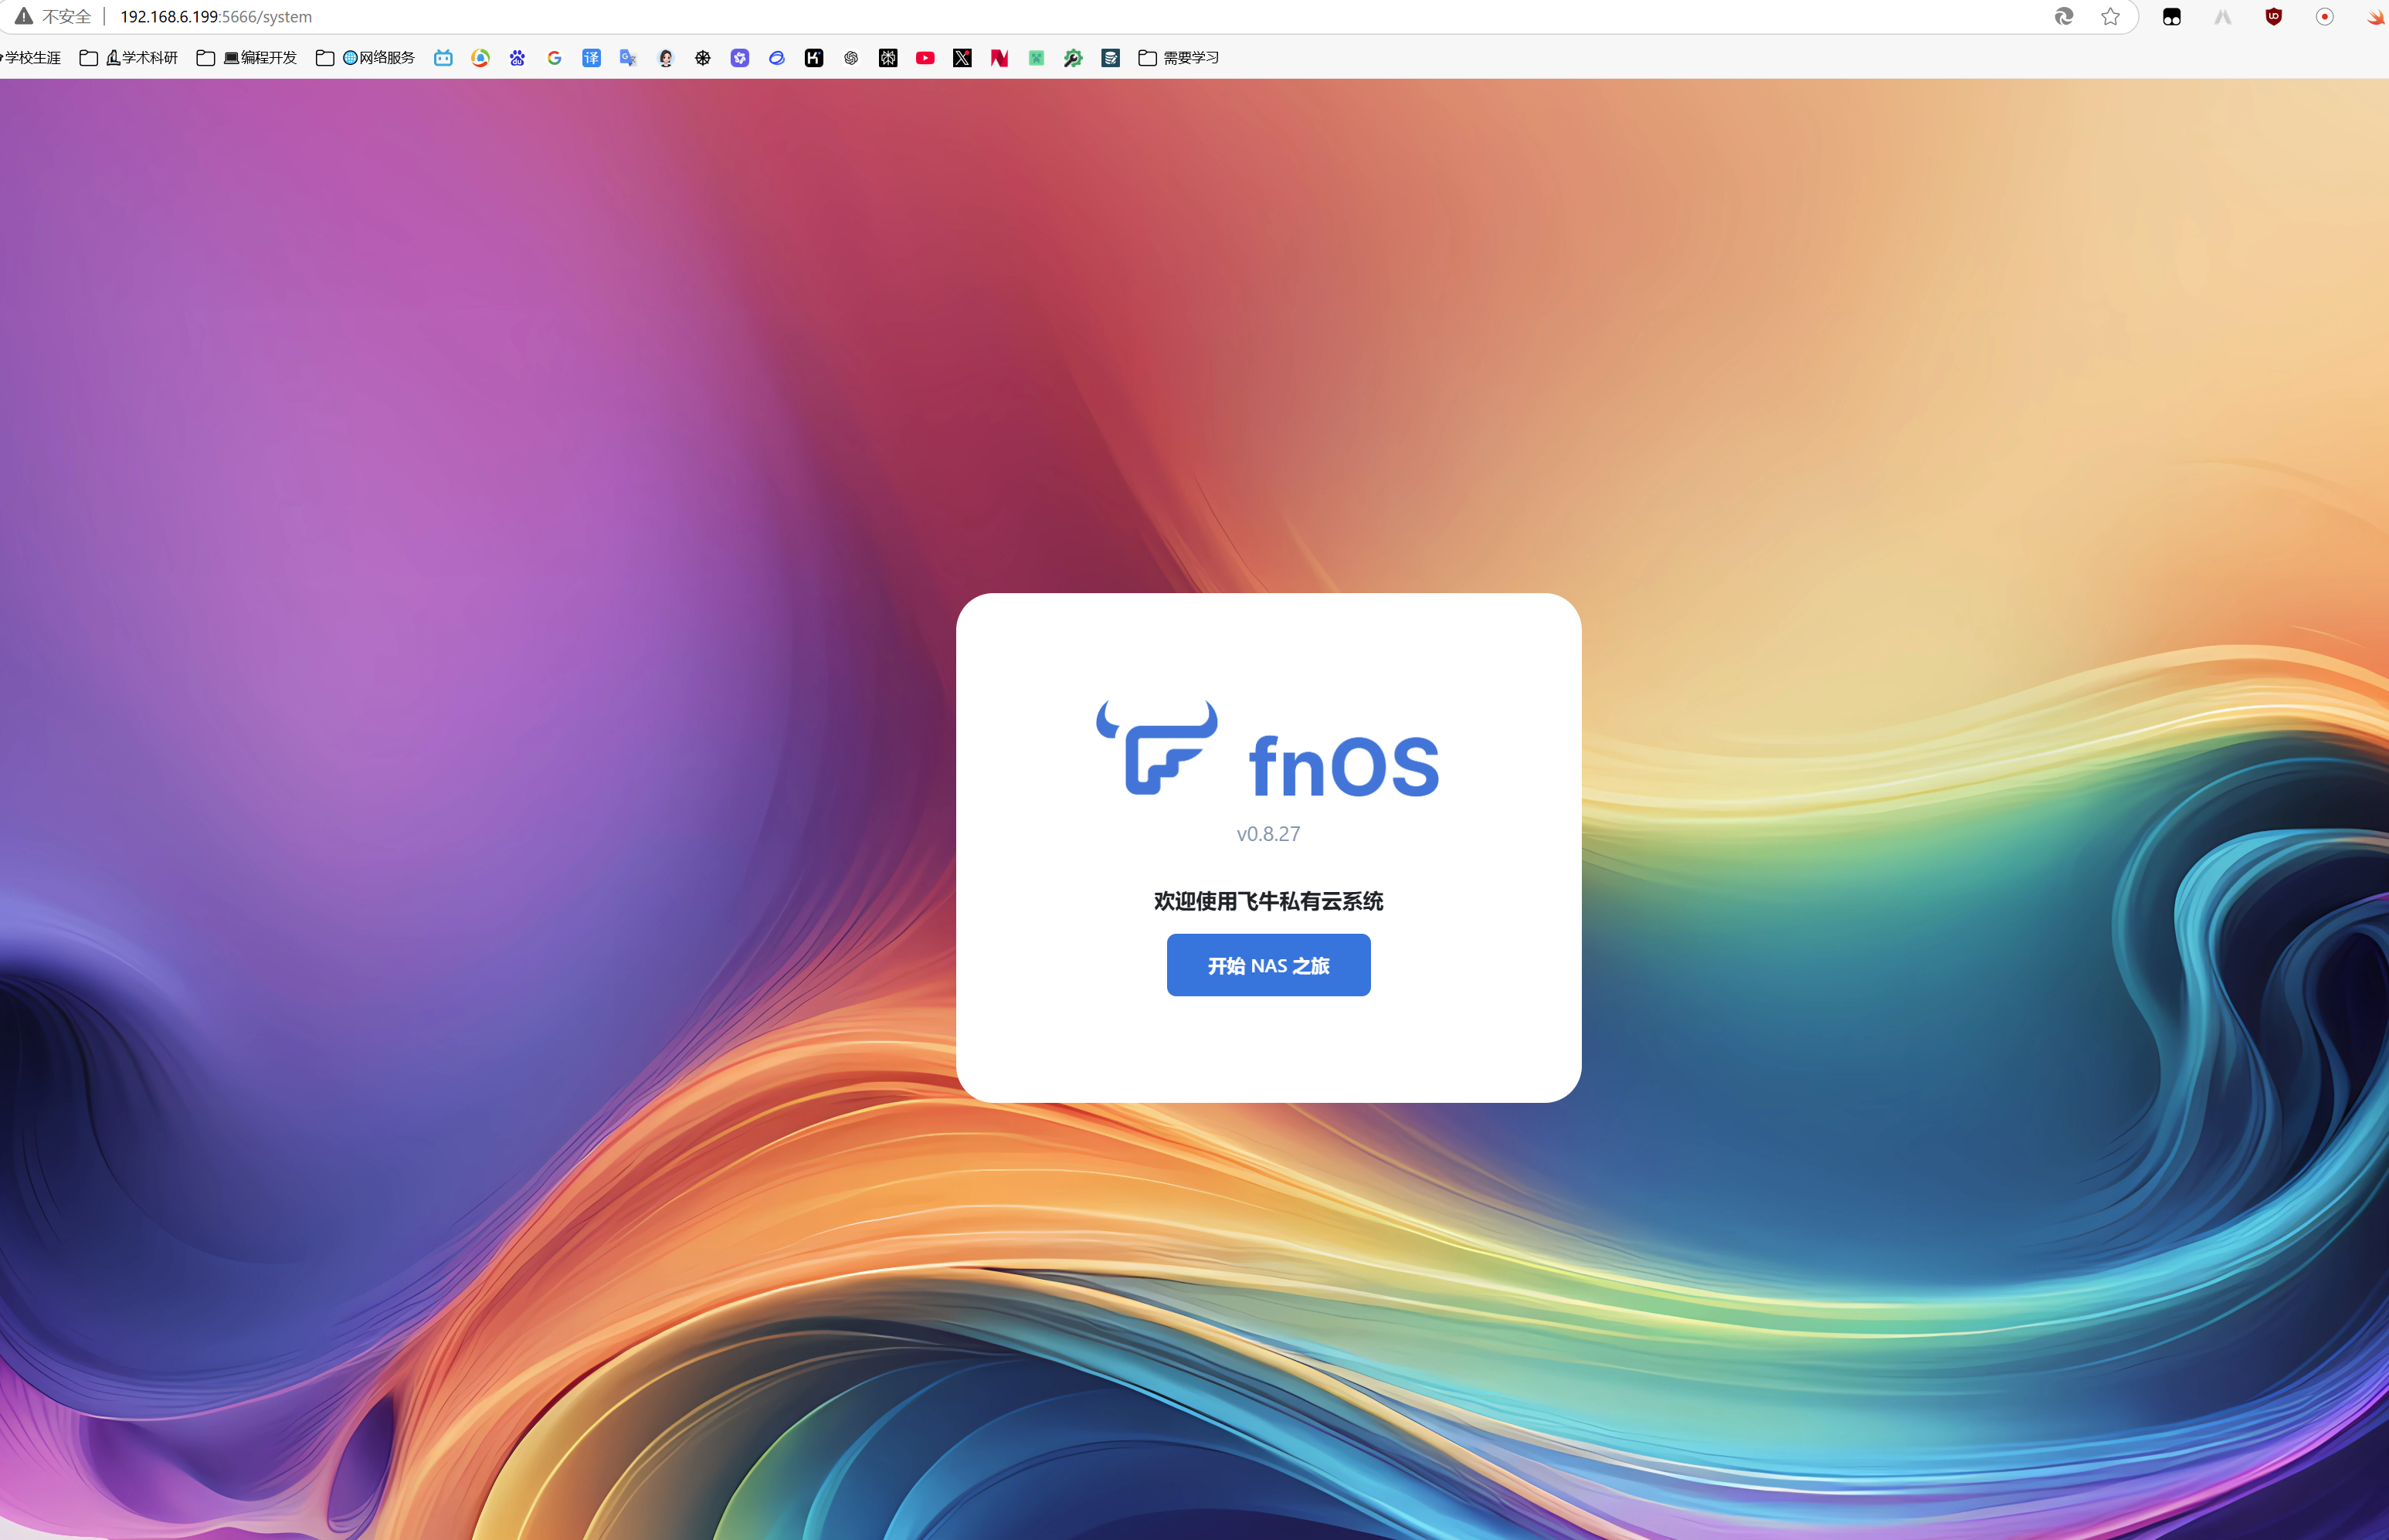2389x1540 pixels.
Task: Open the ship wheel bookmark icon
Action: (703, 58)
